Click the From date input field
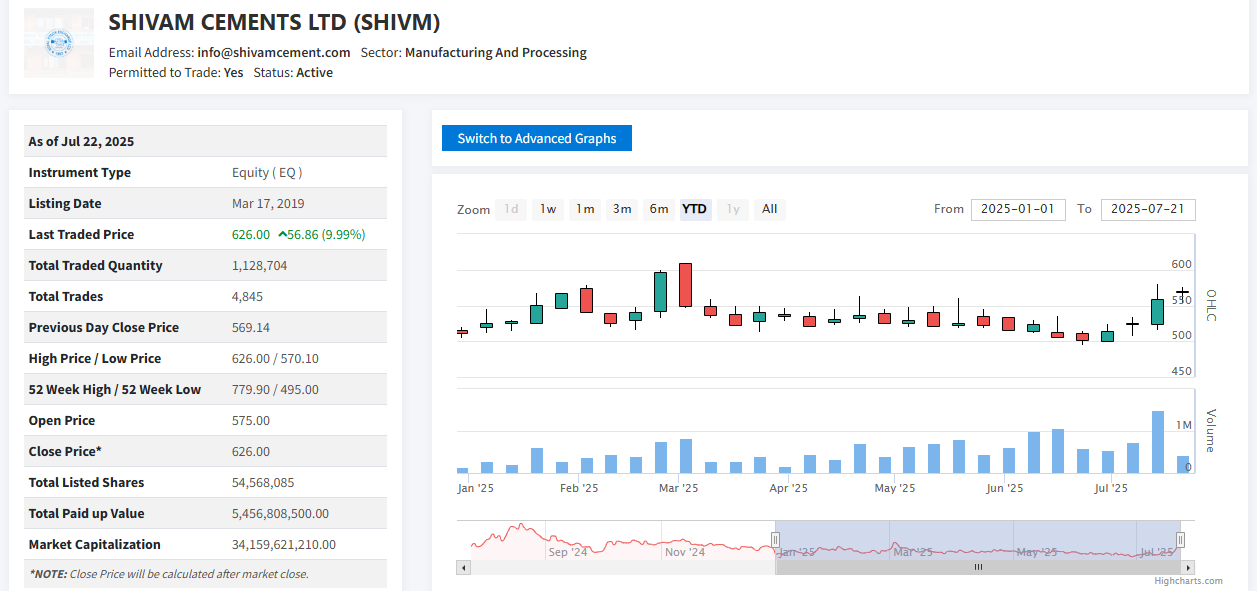This screenshot has height=591, width=1257. click(1018, 209)
